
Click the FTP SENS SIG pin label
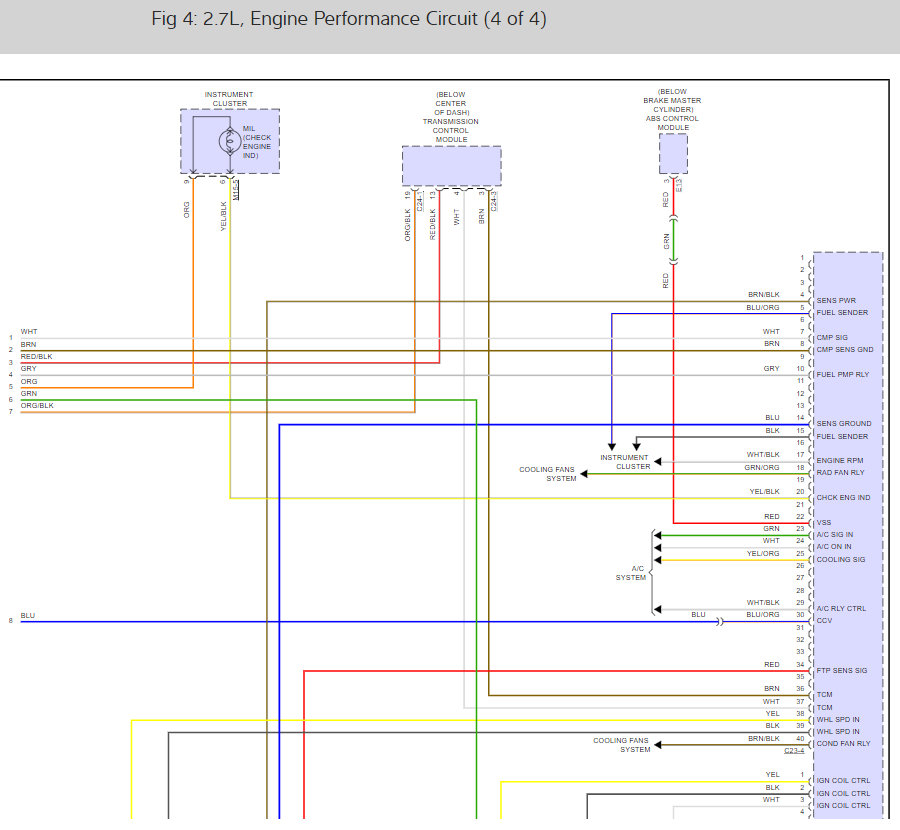[x=841, y=670]
